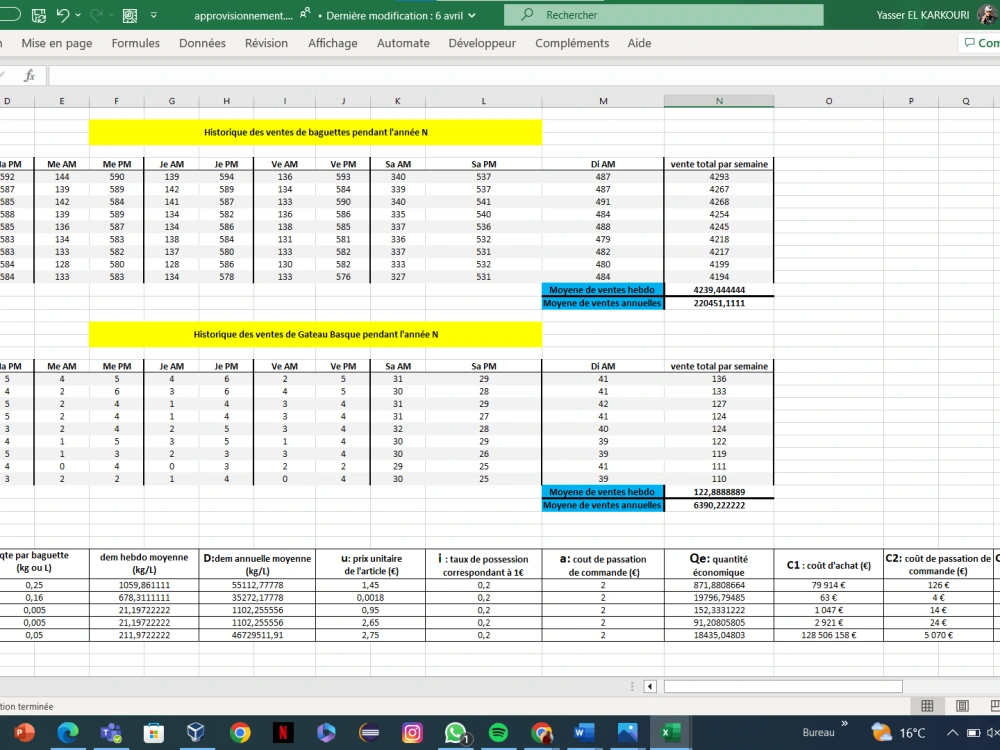
Task: Open the Mise en page tab
Action: [57, 43]
